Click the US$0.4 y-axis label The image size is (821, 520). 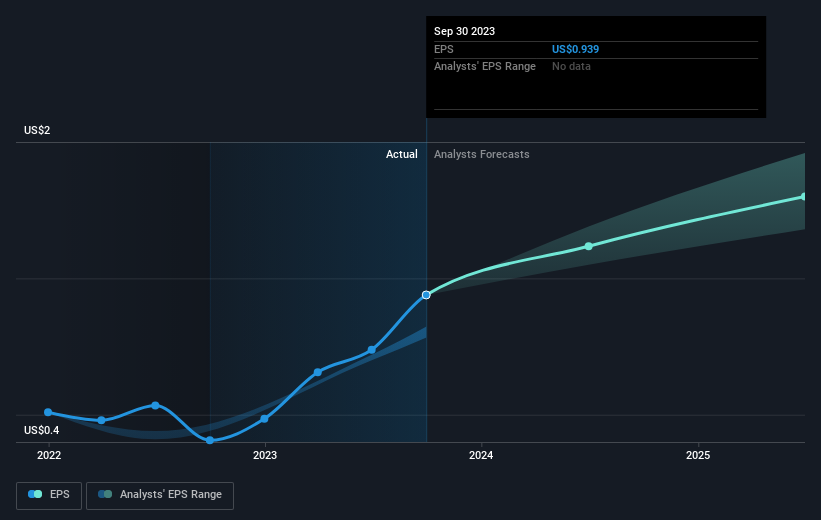click(x=41, y=430)
